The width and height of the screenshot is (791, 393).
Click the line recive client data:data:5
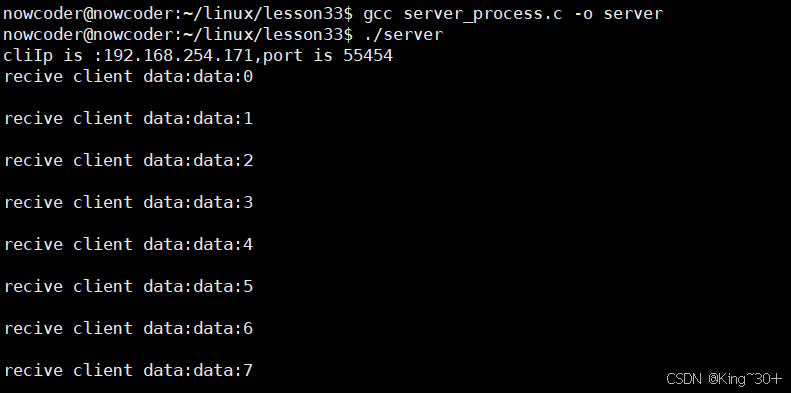[128, 286]
